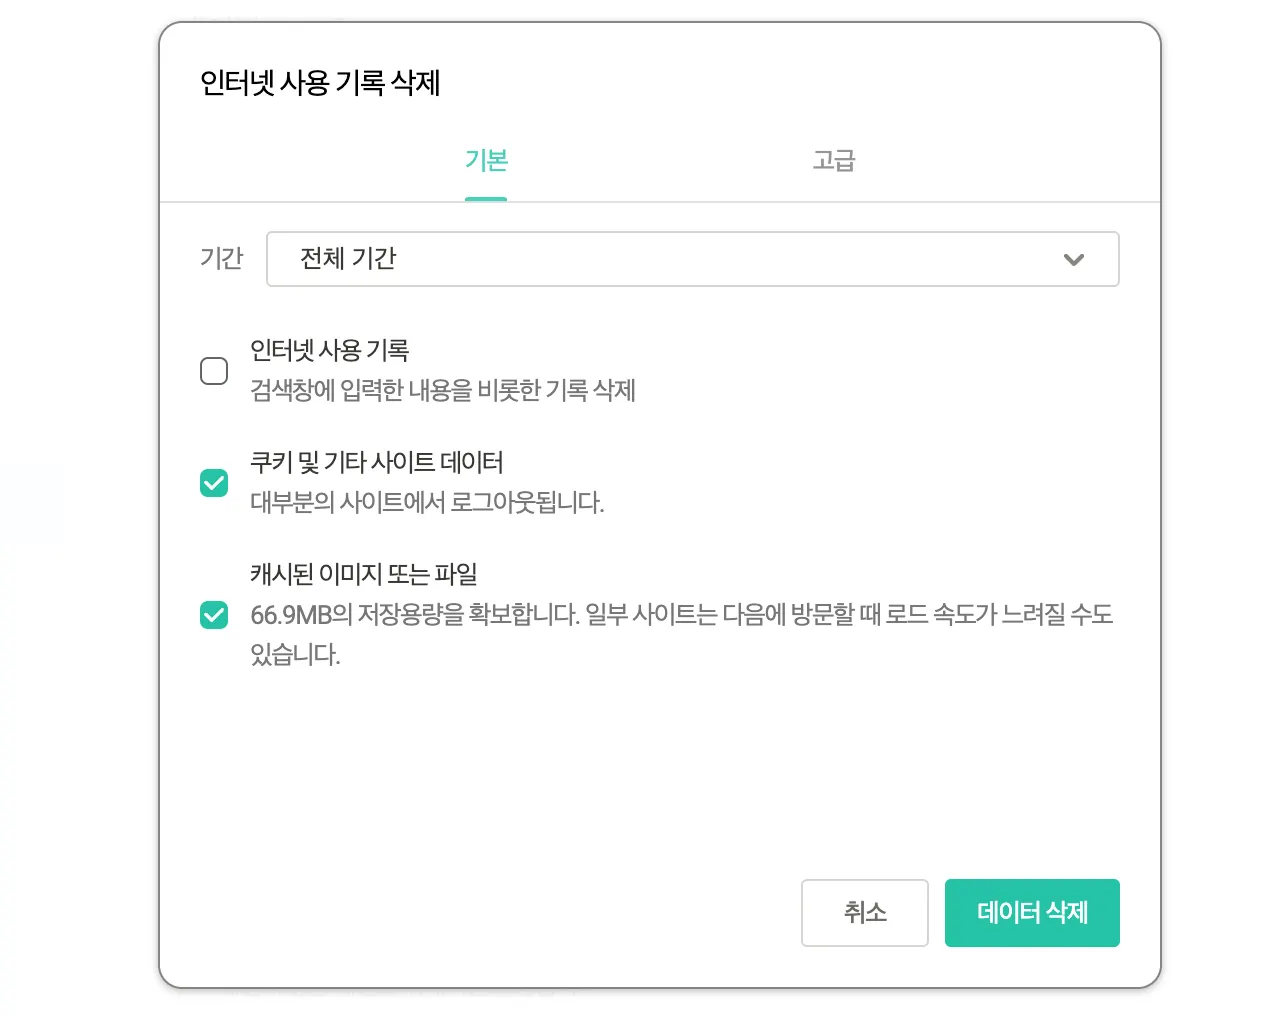Click the 인터넷 사용 기록 삭제 dialog title
This screenshot has height=1016, width=1284.
320,83
